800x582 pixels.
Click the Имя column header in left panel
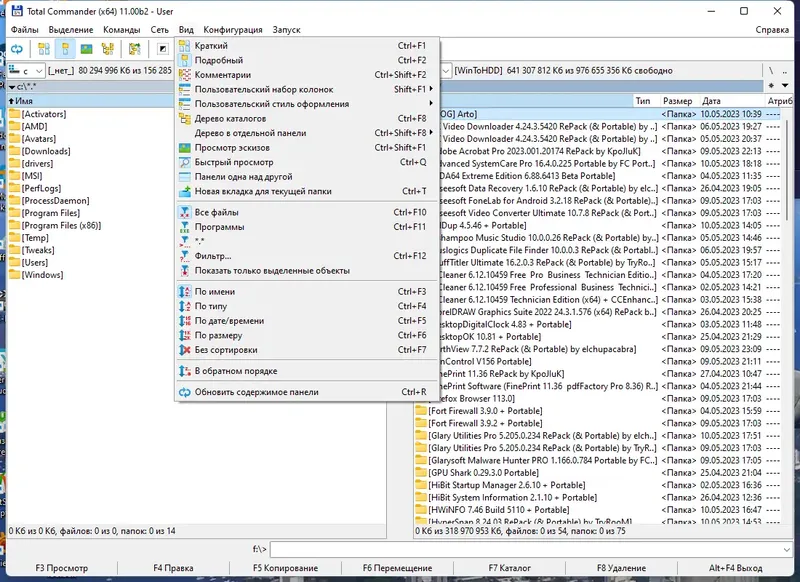coord(90,101)
